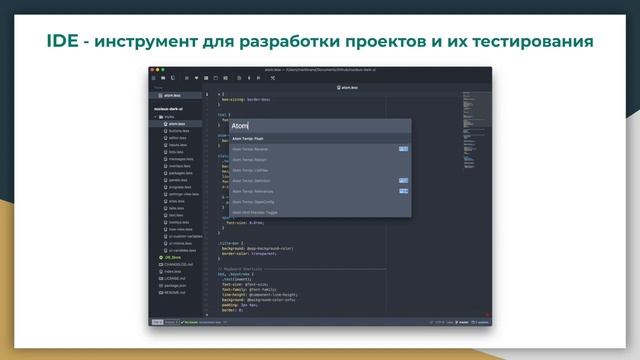Open settings-view.less in the tree view
Image resolution: width=640 pixels, height=360 pixels.
coord(181,194)
